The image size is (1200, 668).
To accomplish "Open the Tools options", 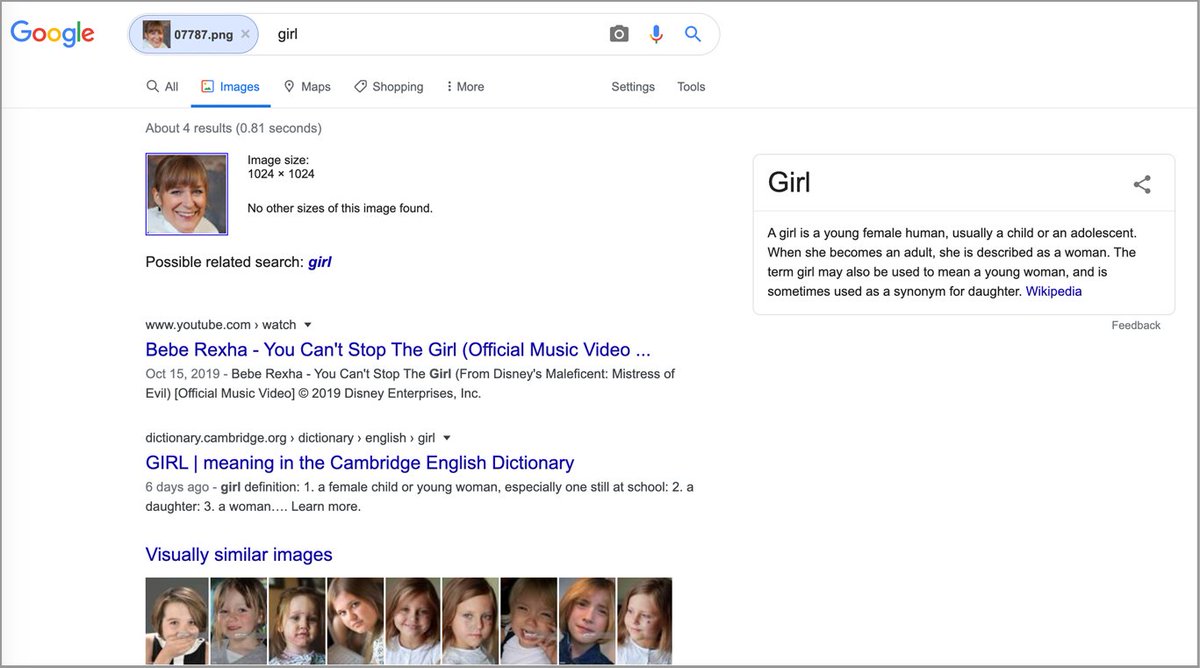I will tap(691, 87).
